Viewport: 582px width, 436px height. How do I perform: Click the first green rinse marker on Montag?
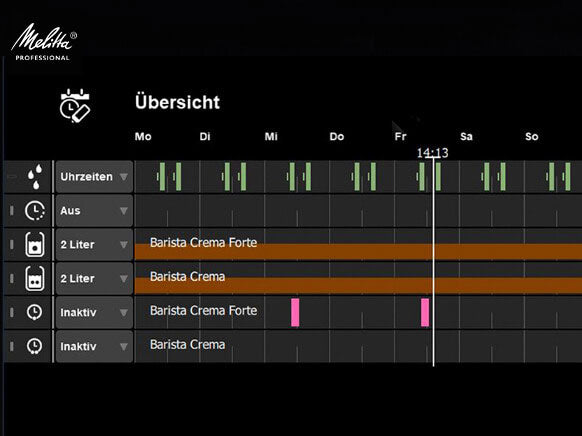pyautogui.click(x=162, y=177)
